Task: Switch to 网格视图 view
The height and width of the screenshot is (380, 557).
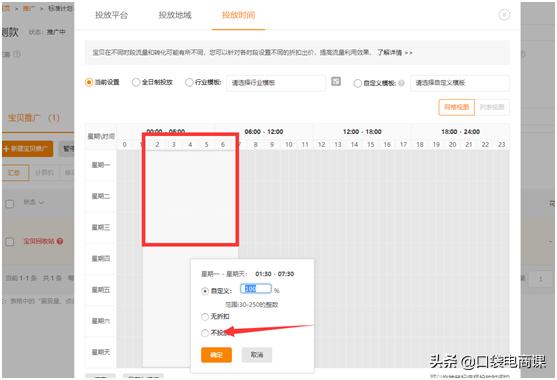Action: tap(456, 107)
